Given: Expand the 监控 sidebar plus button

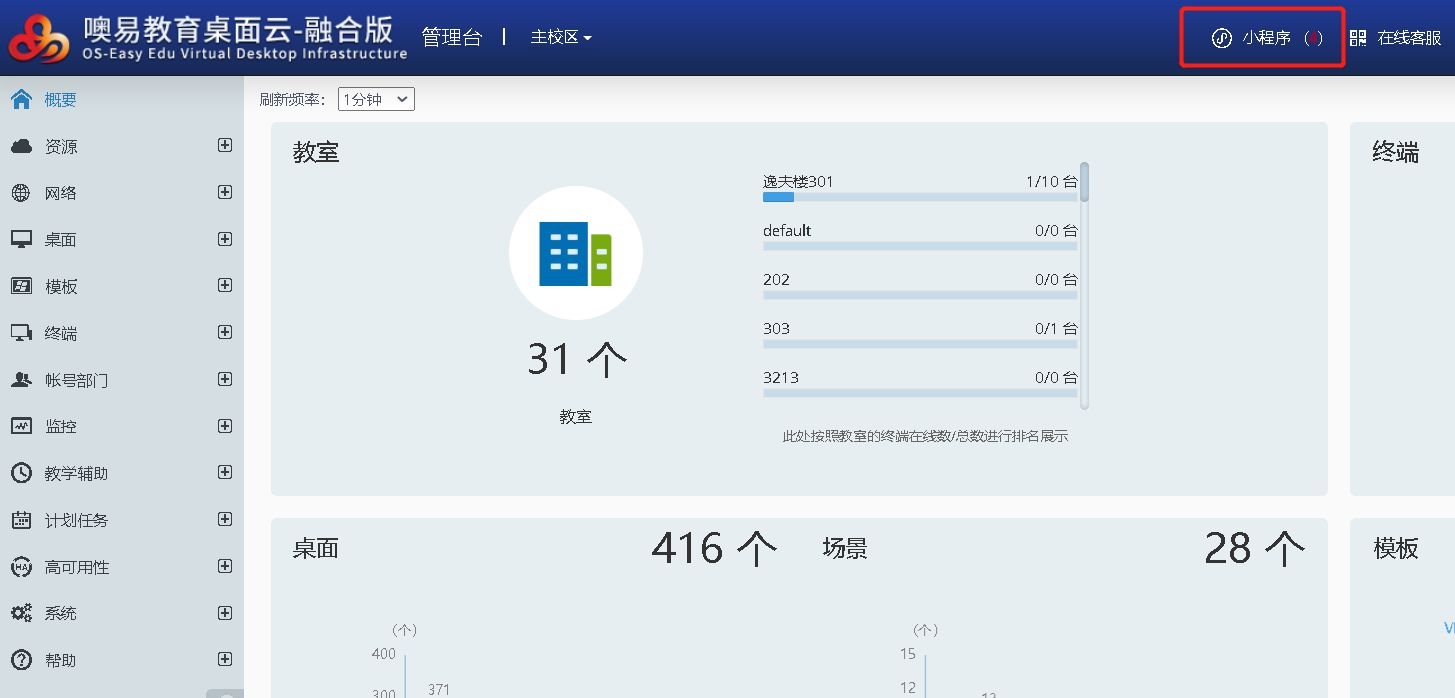Looking at the screenshot, I should 225,426.
